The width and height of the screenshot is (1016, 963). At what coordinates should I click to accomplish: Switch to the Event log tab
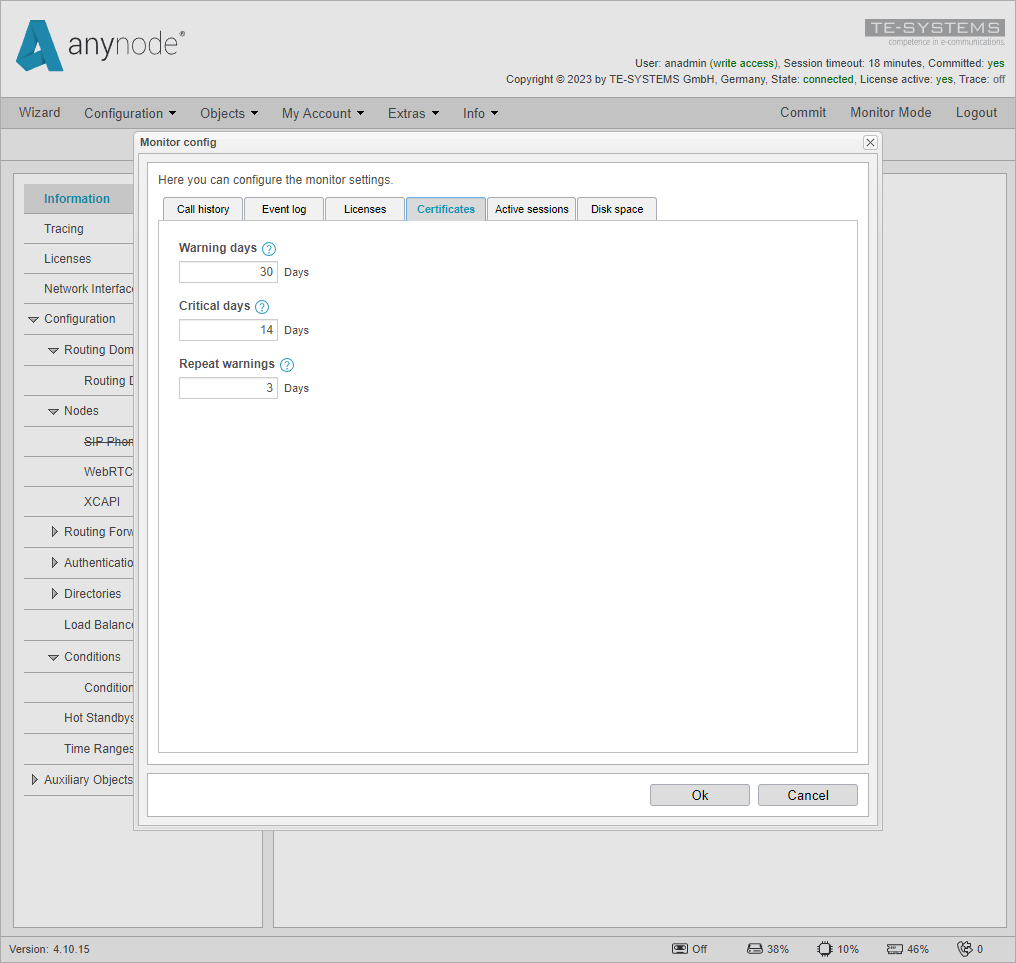click(283, 209)
